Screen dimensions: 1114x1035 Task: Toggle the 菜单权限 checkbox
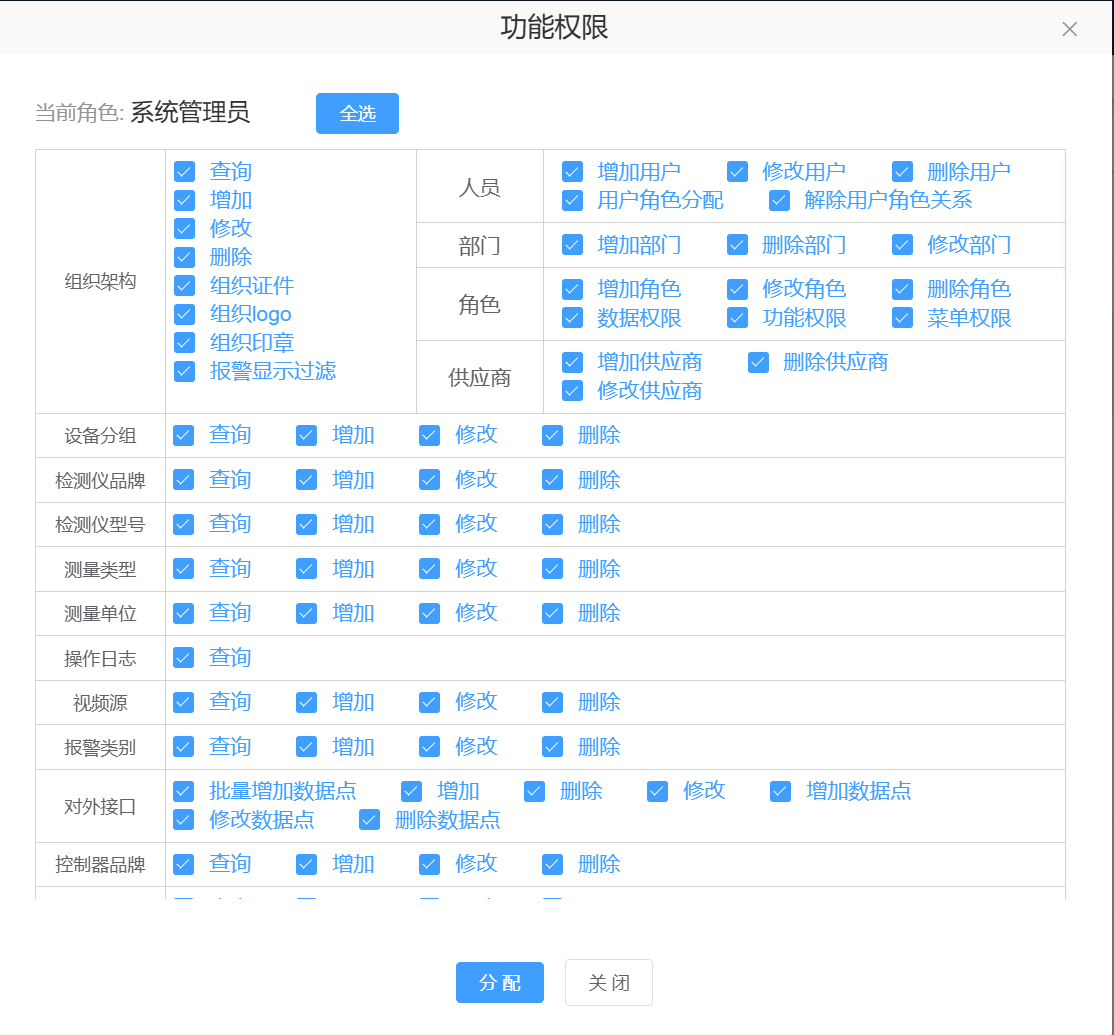click(902, 318)
